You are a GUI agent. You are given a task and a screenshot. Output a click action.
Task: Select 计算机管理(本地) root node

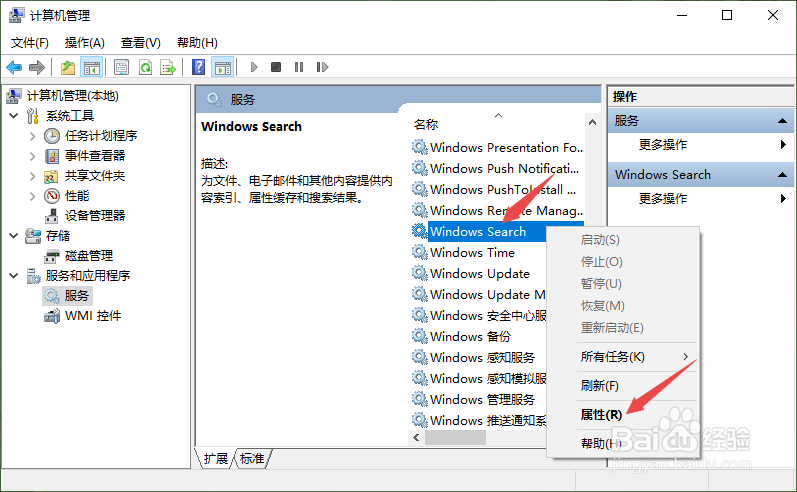click(72, 96)
